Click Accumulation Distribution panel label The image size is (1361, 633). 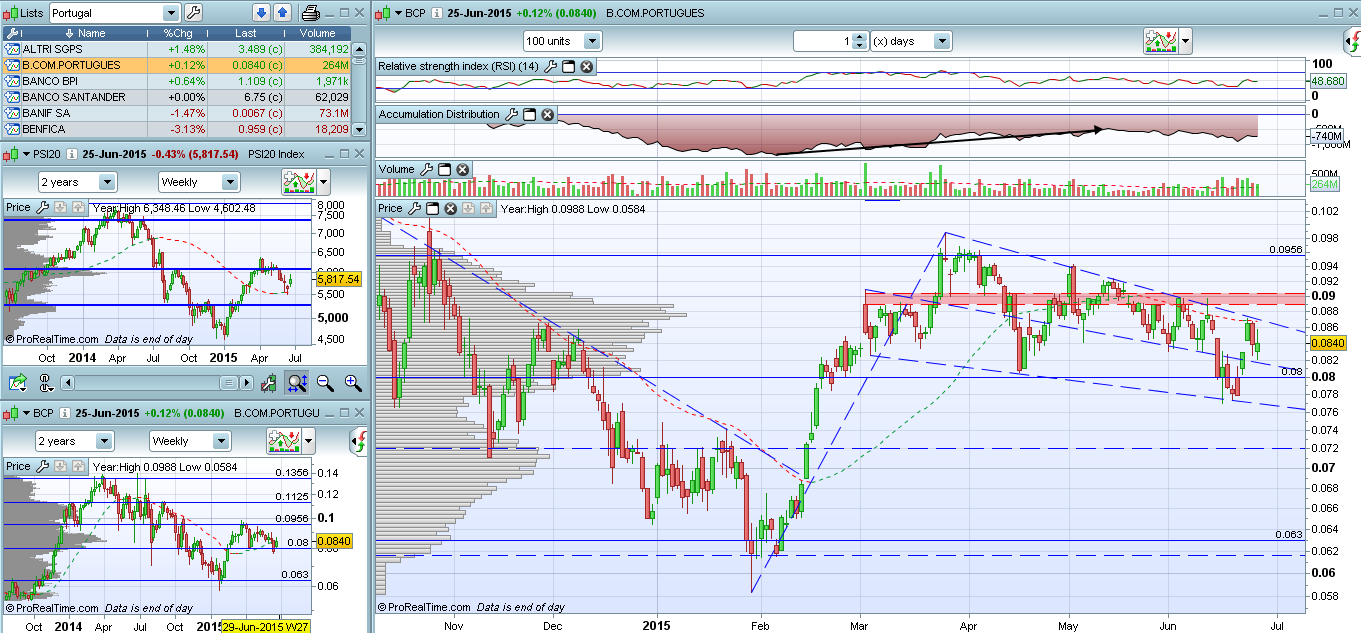coord(439,115)
